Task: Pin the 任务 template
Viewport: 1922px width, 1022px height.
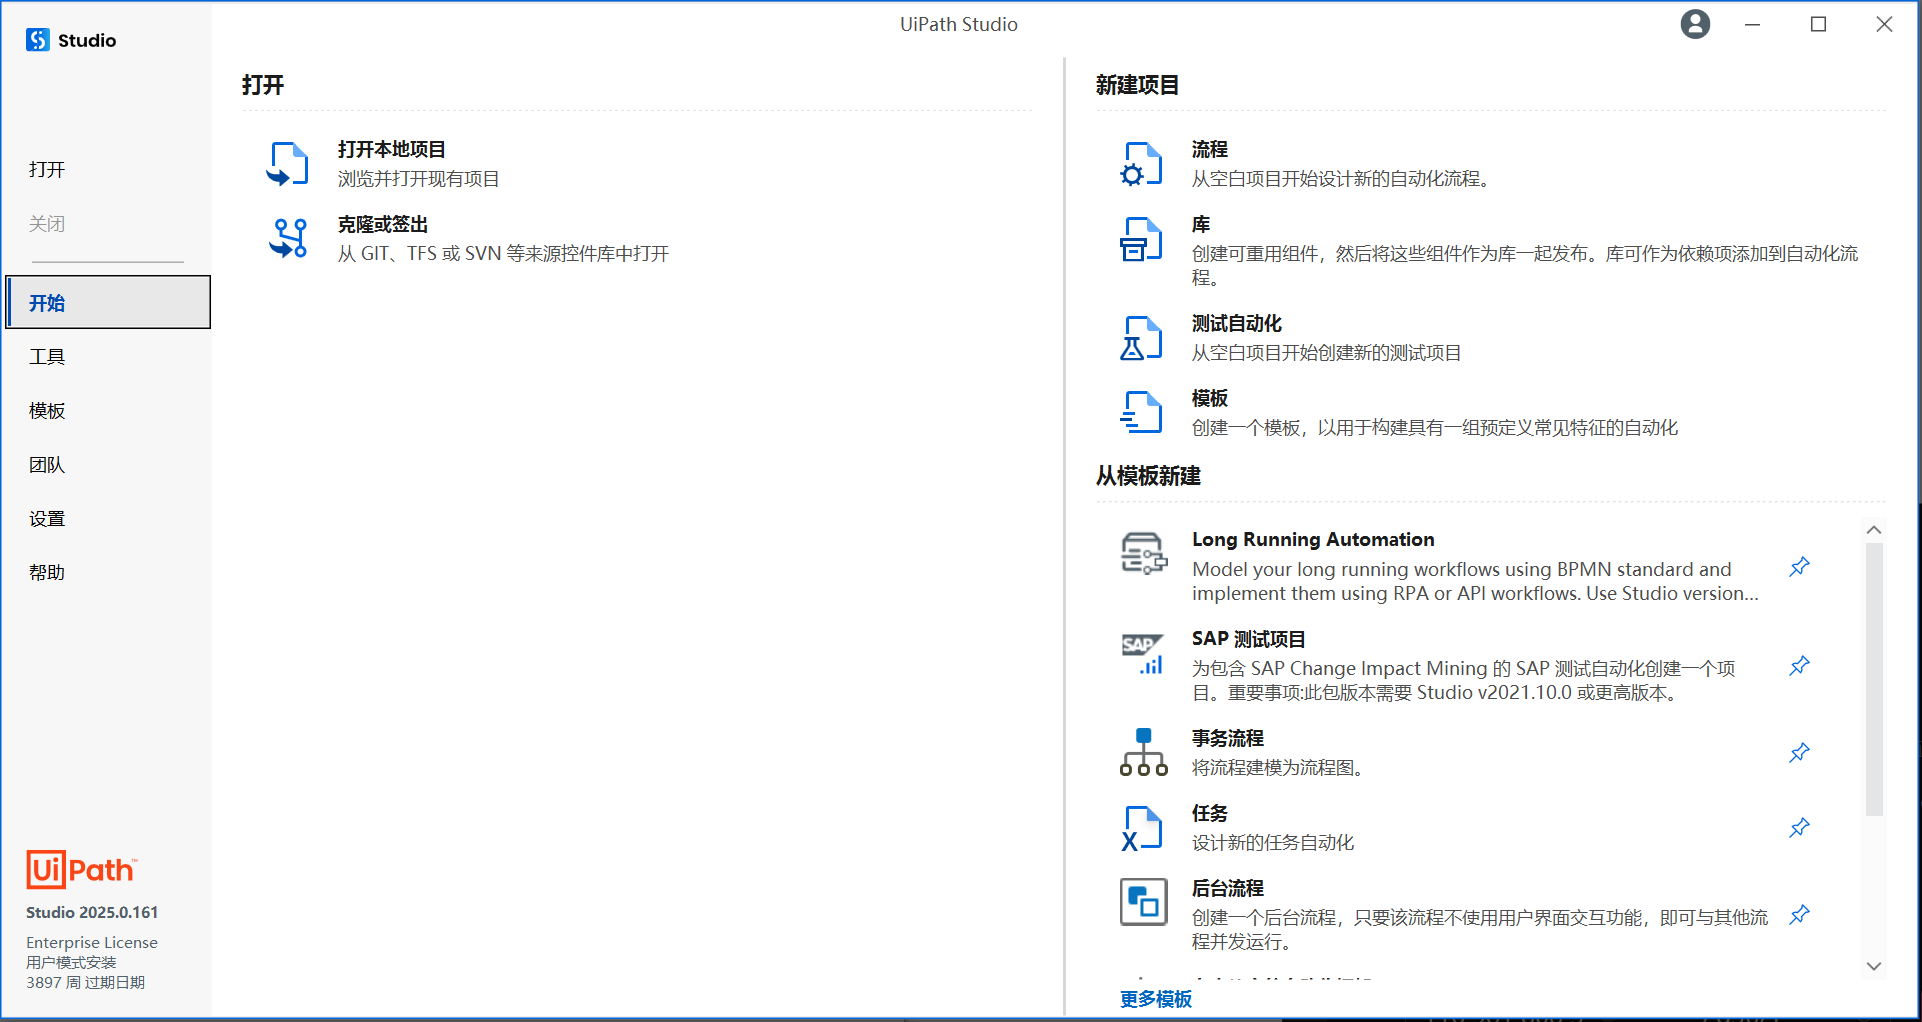Action: (1799, 828)
